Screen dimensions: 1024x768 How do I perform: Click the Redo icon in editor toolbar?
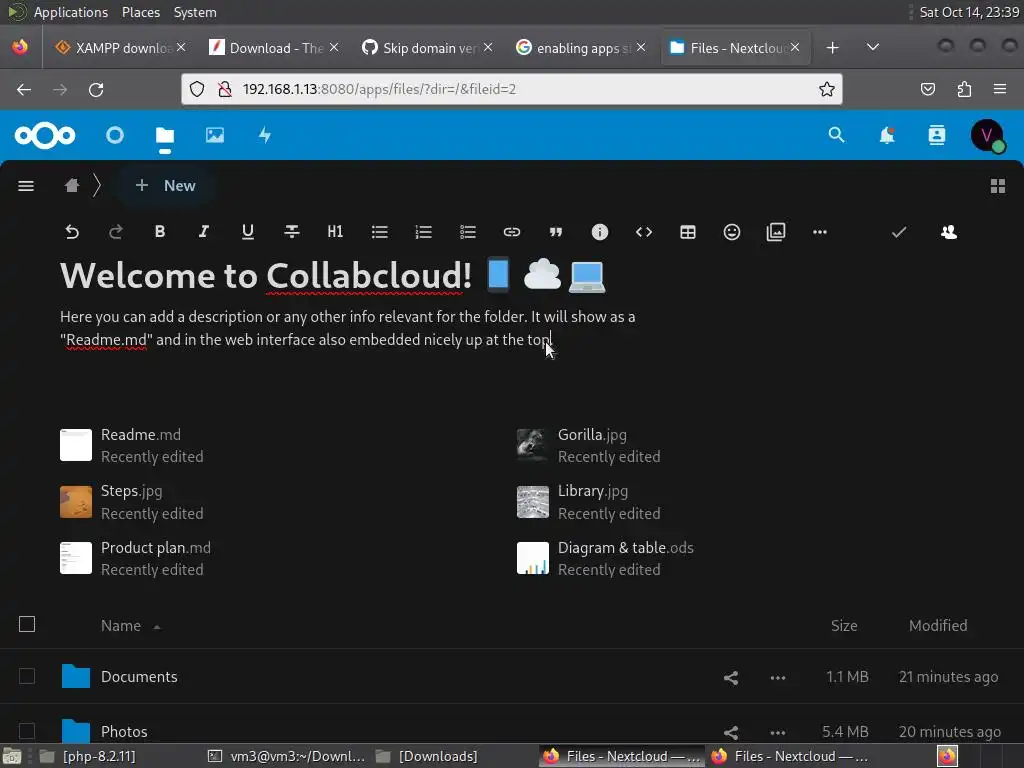[116, 232]
